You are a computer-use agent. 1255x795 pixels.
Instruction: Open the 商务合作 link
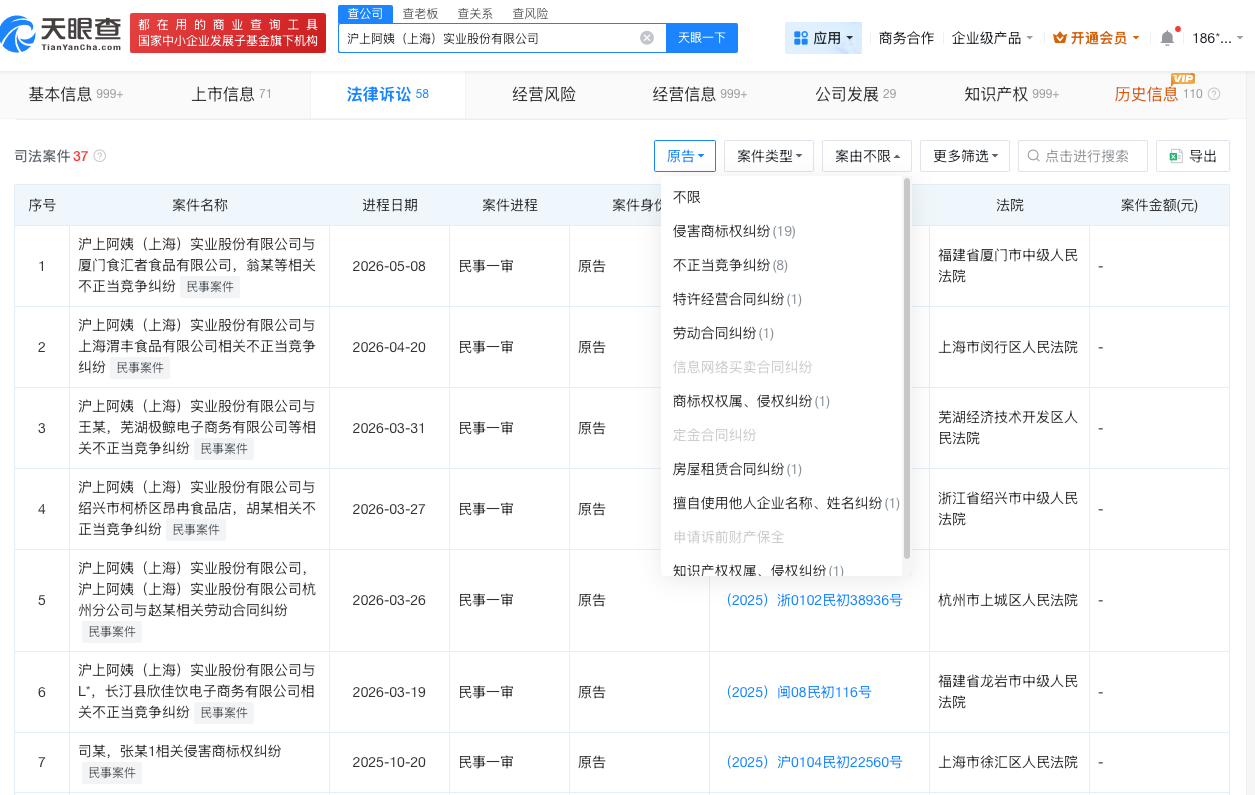906,38
